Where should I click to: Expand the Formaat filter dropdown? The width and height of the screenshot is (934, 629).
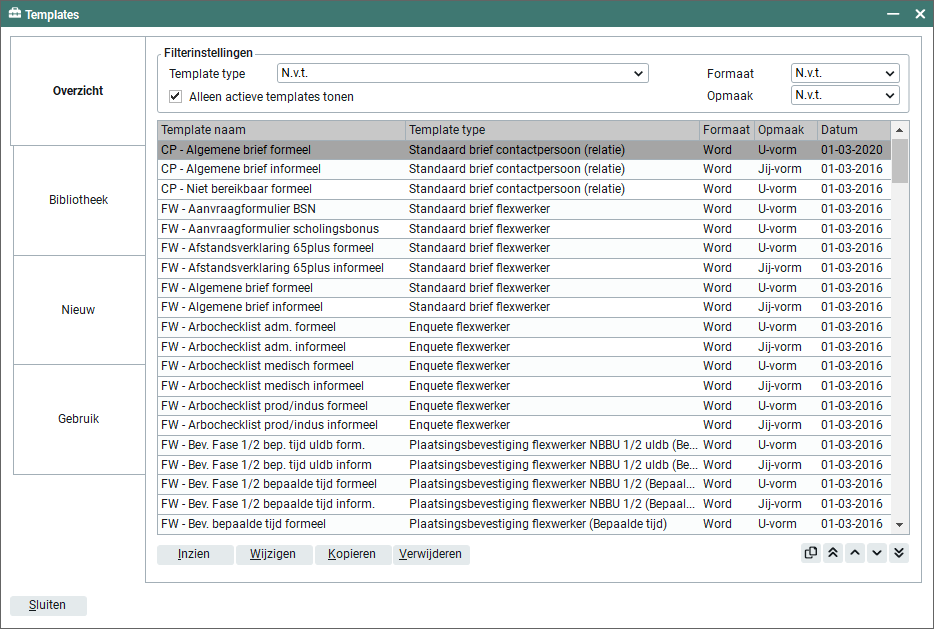pos(845,73)
